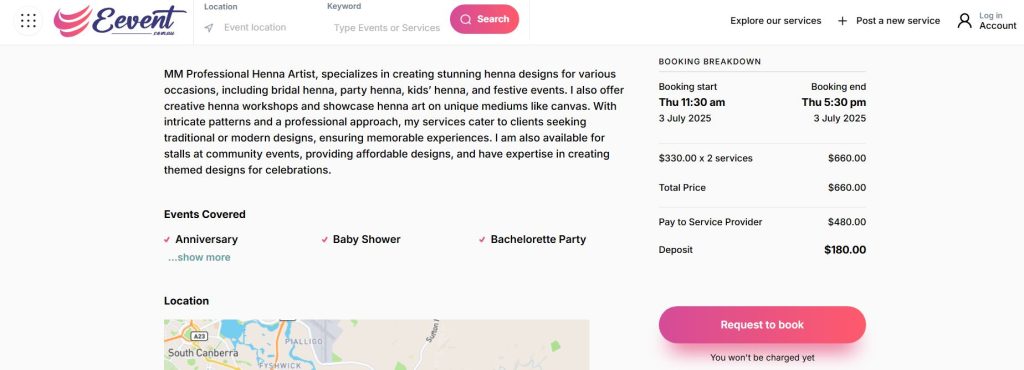Click the Request to book button
Screen dimensions: 1024x370
(762, 325)
